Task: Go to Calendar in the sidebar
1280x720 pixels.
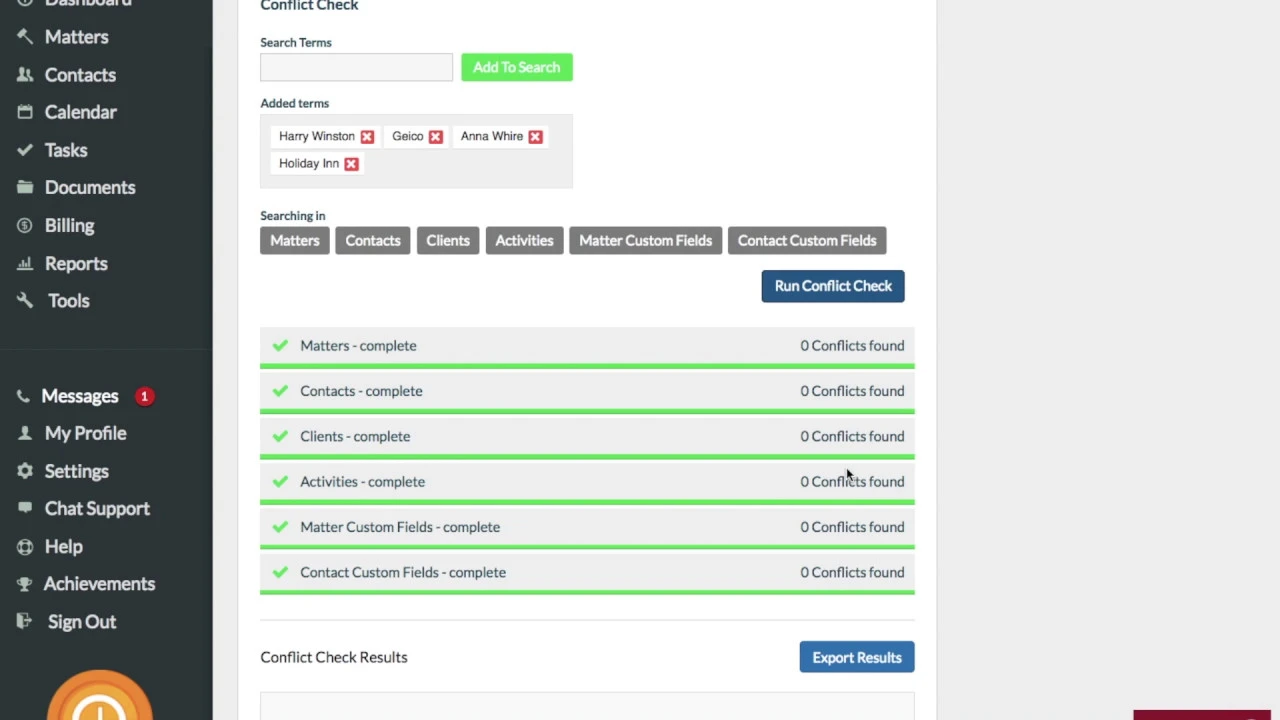Action: click(80, 112)
